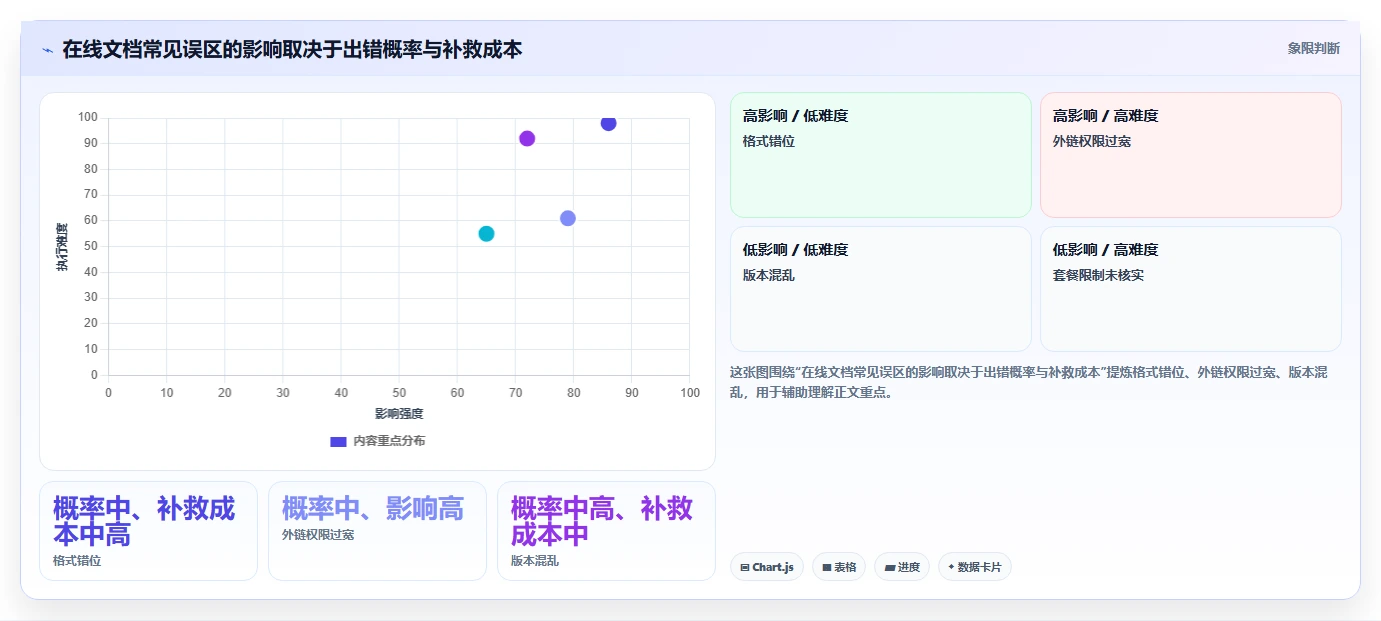Click the title 在线文档常见误区的影响取决于出错概率与补救成本

[x=292, y=49]
